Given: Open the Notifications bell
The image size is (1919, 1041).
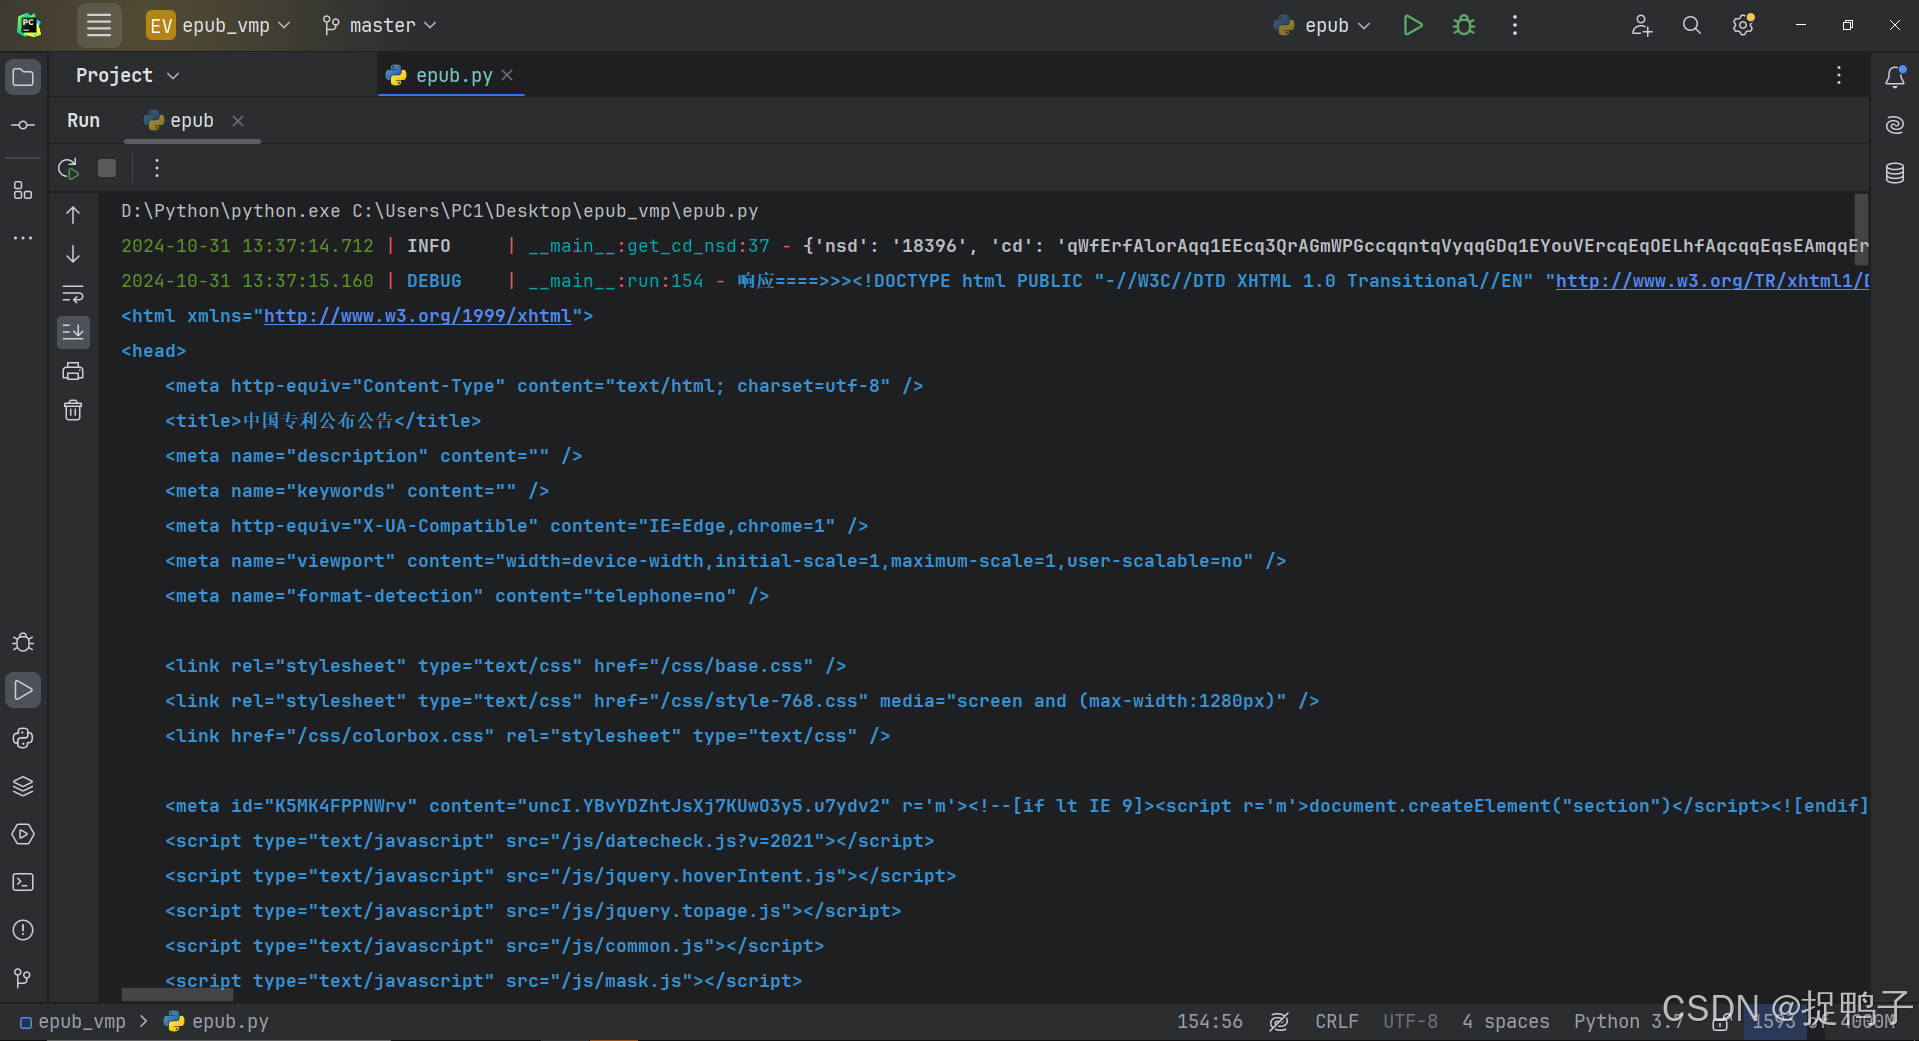Looking at the screenshot, I should pyautogui.click(x=1894, y=77).
